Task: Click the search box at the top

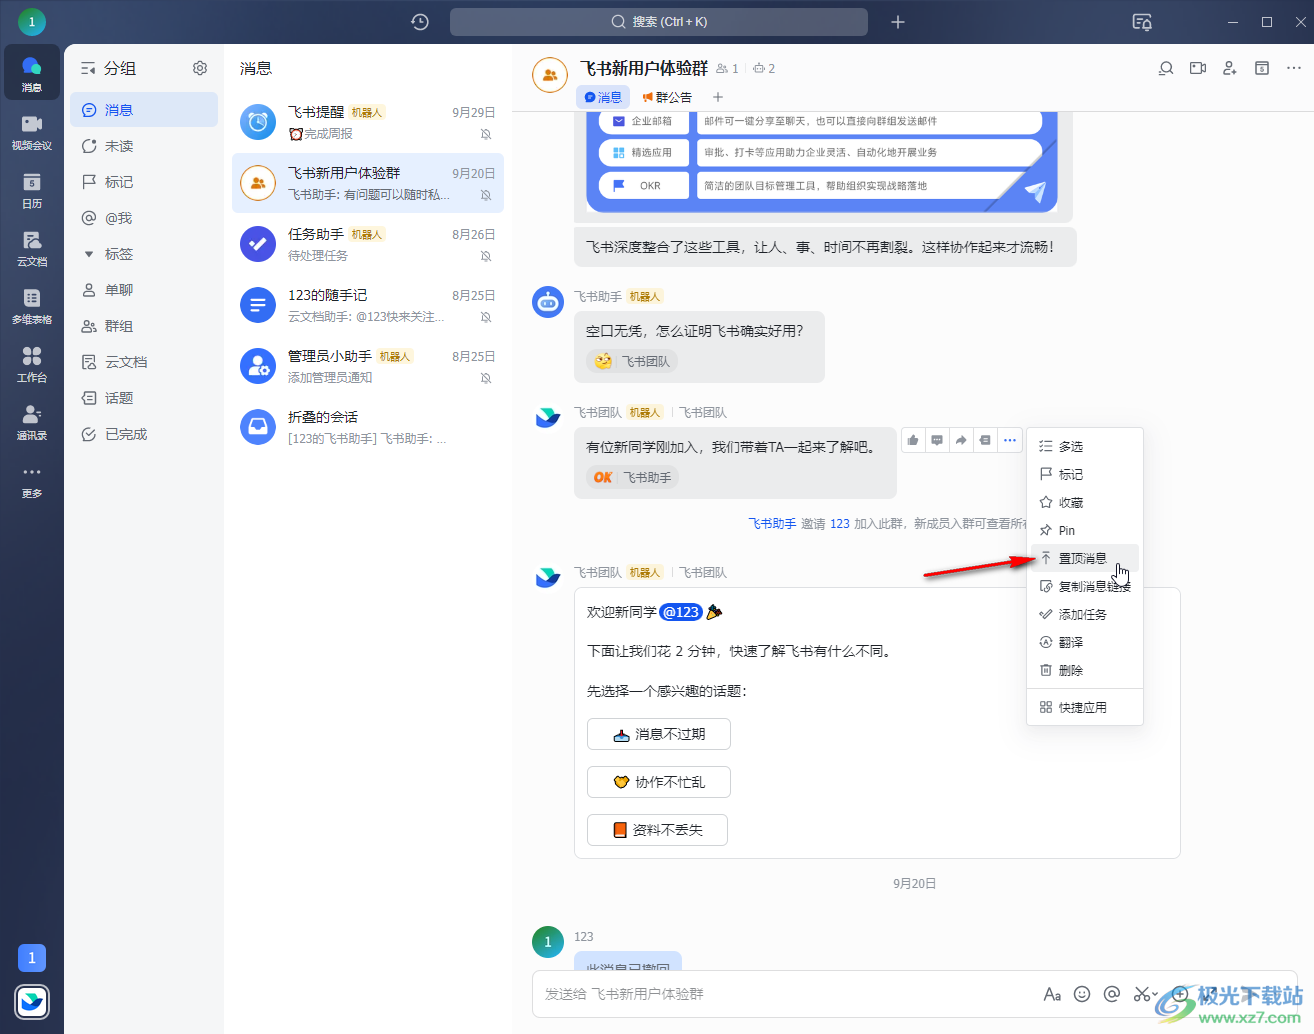Action: (659, 22)
